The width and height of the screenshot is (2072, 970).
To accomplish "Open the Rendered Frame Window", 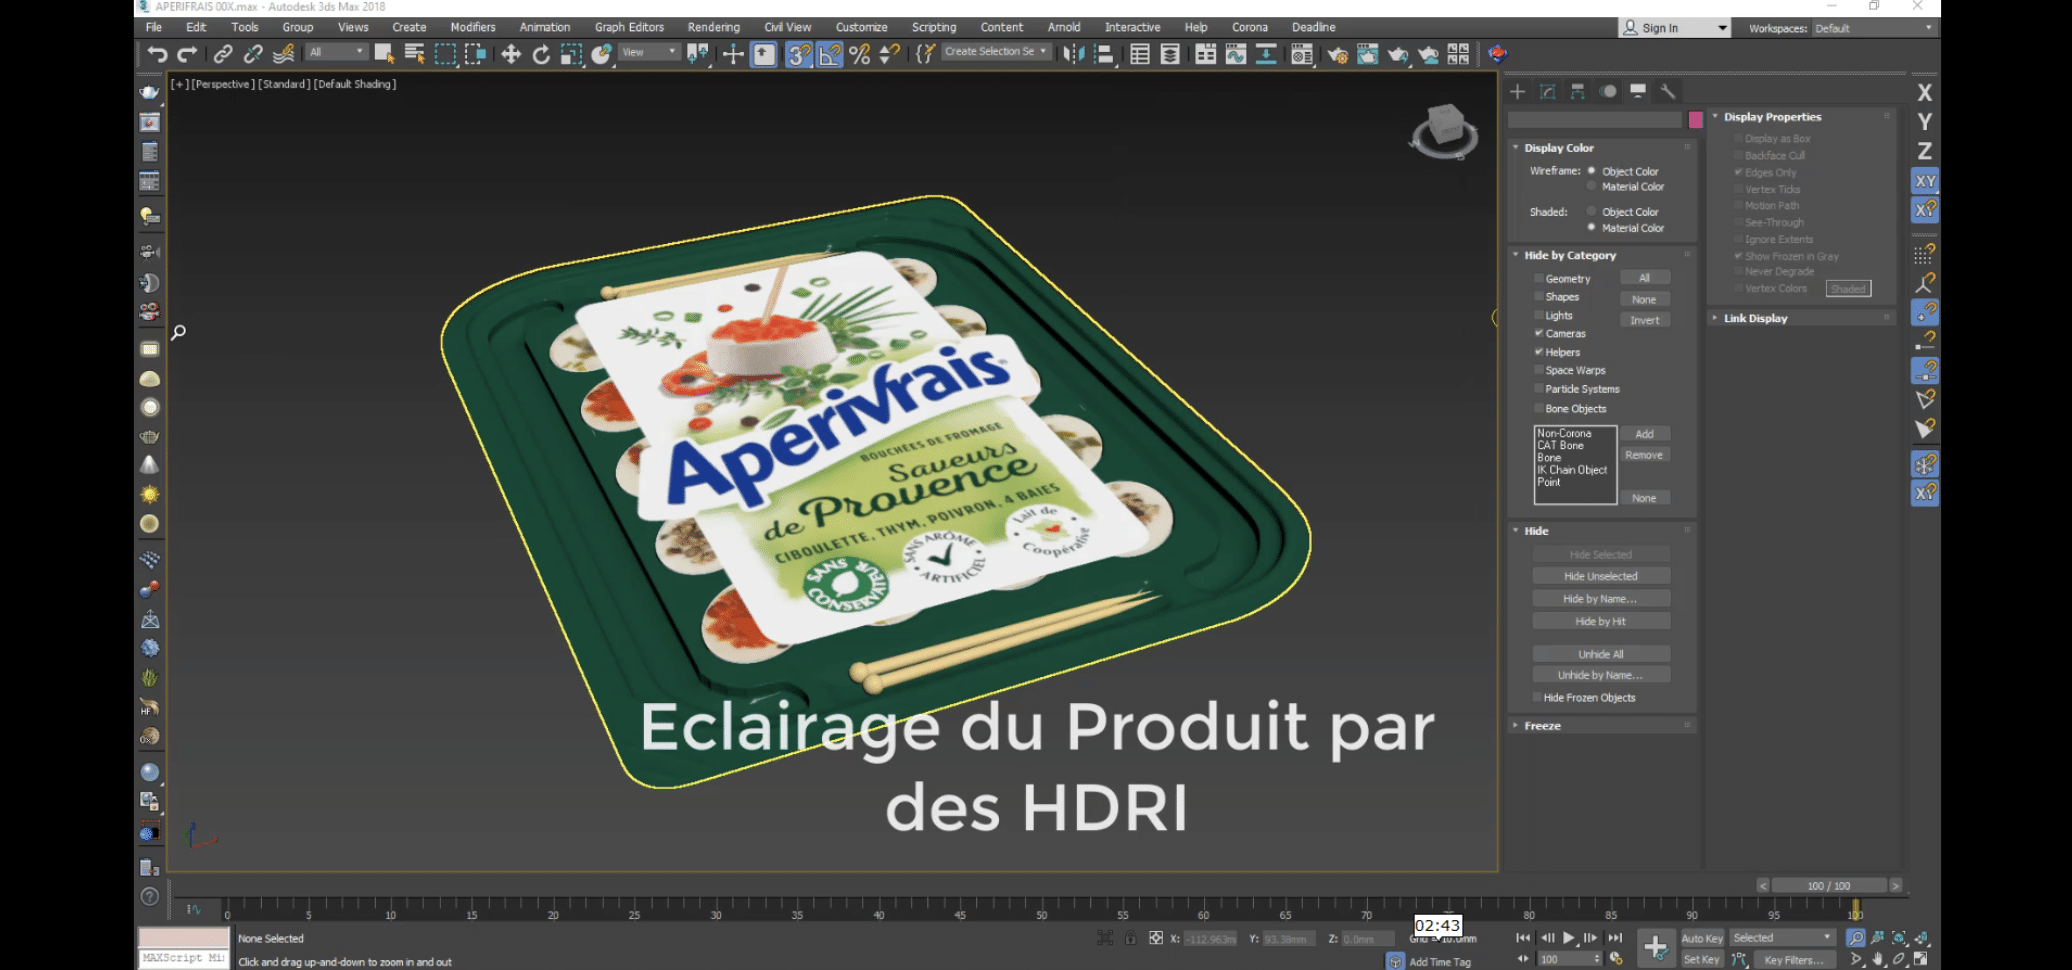I will (1368, 54).
